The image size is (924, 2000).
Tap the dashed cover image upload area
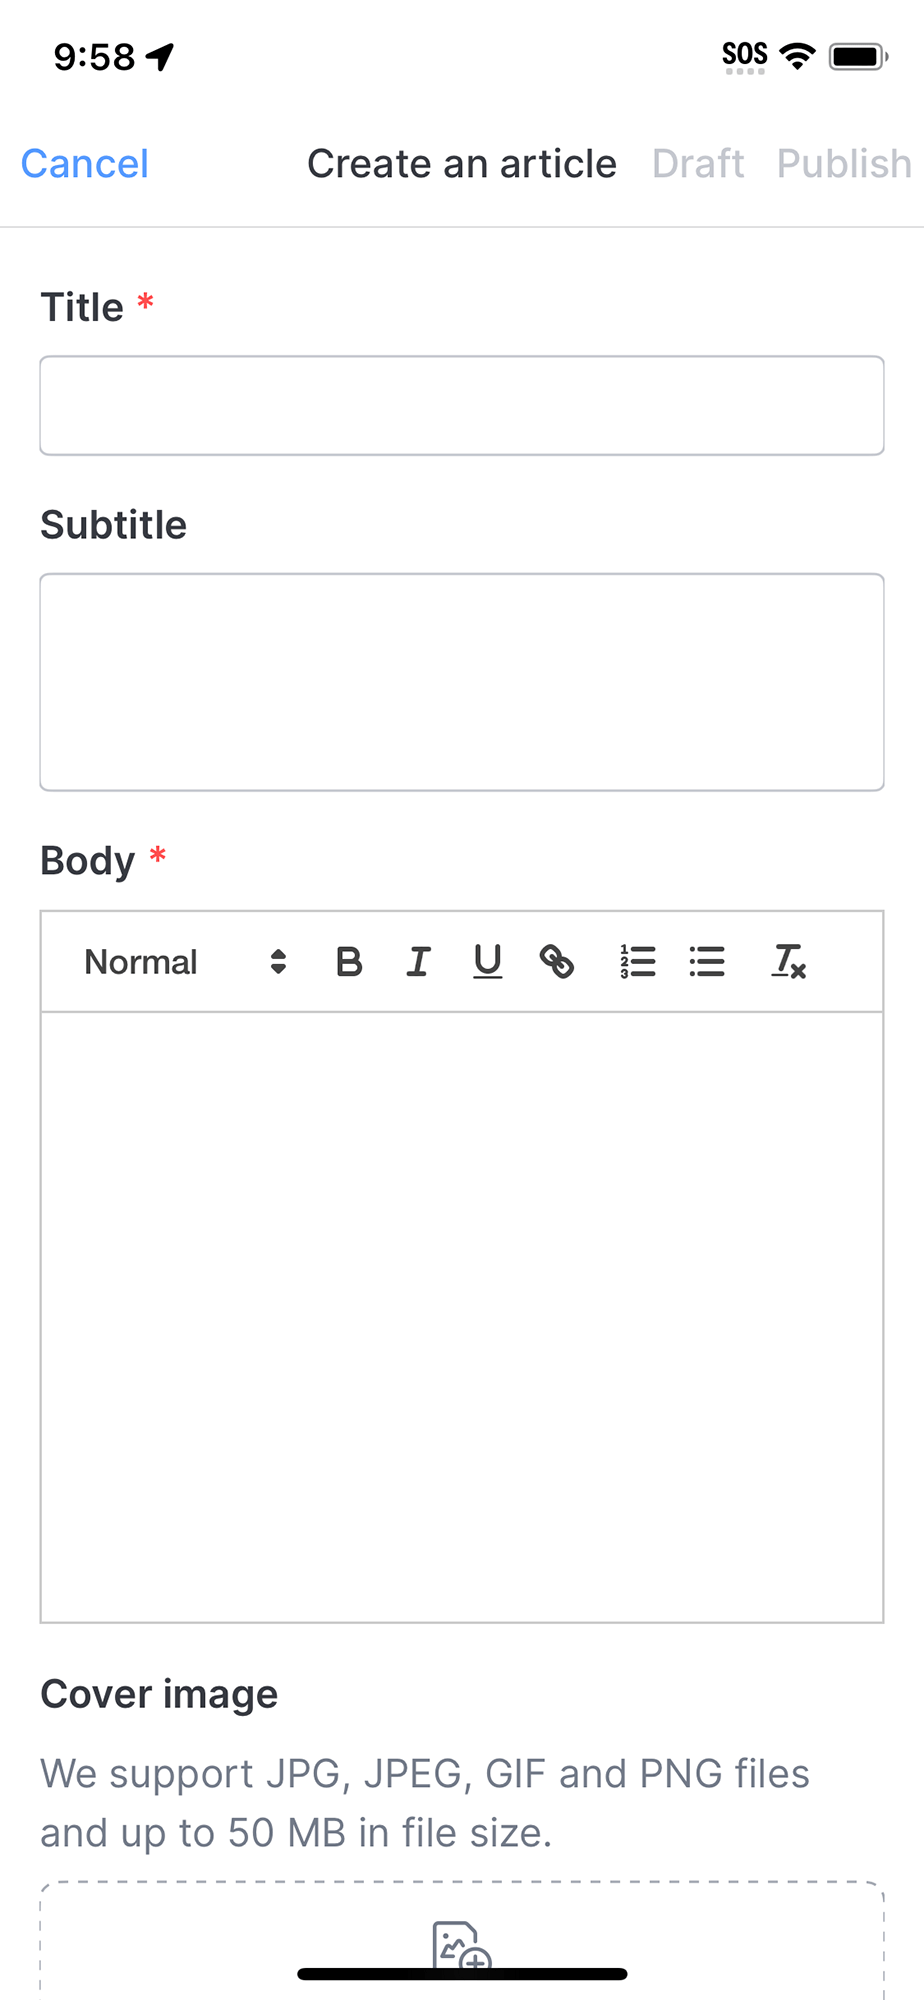[462, 1940]
